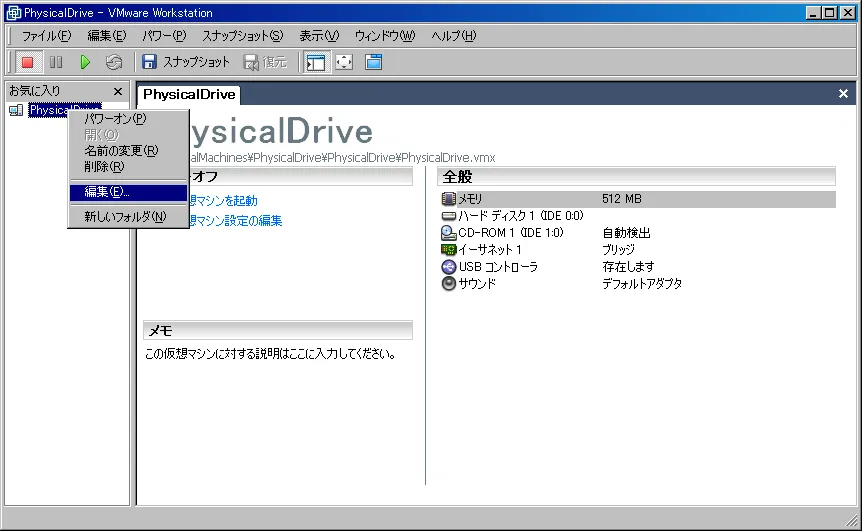Viewport: 862px width, 531px height.
Task: Click the イーサネット 1 network card icon
Action: [x=449, y=250]
